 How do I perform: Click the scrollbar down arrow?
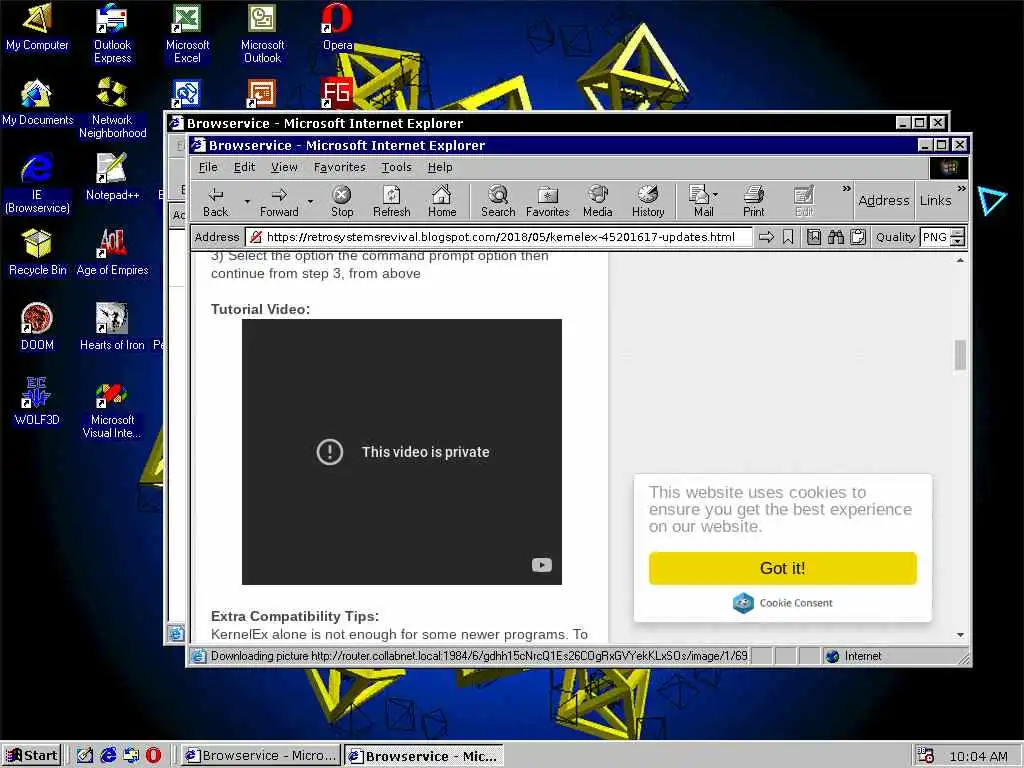[960, 635]
